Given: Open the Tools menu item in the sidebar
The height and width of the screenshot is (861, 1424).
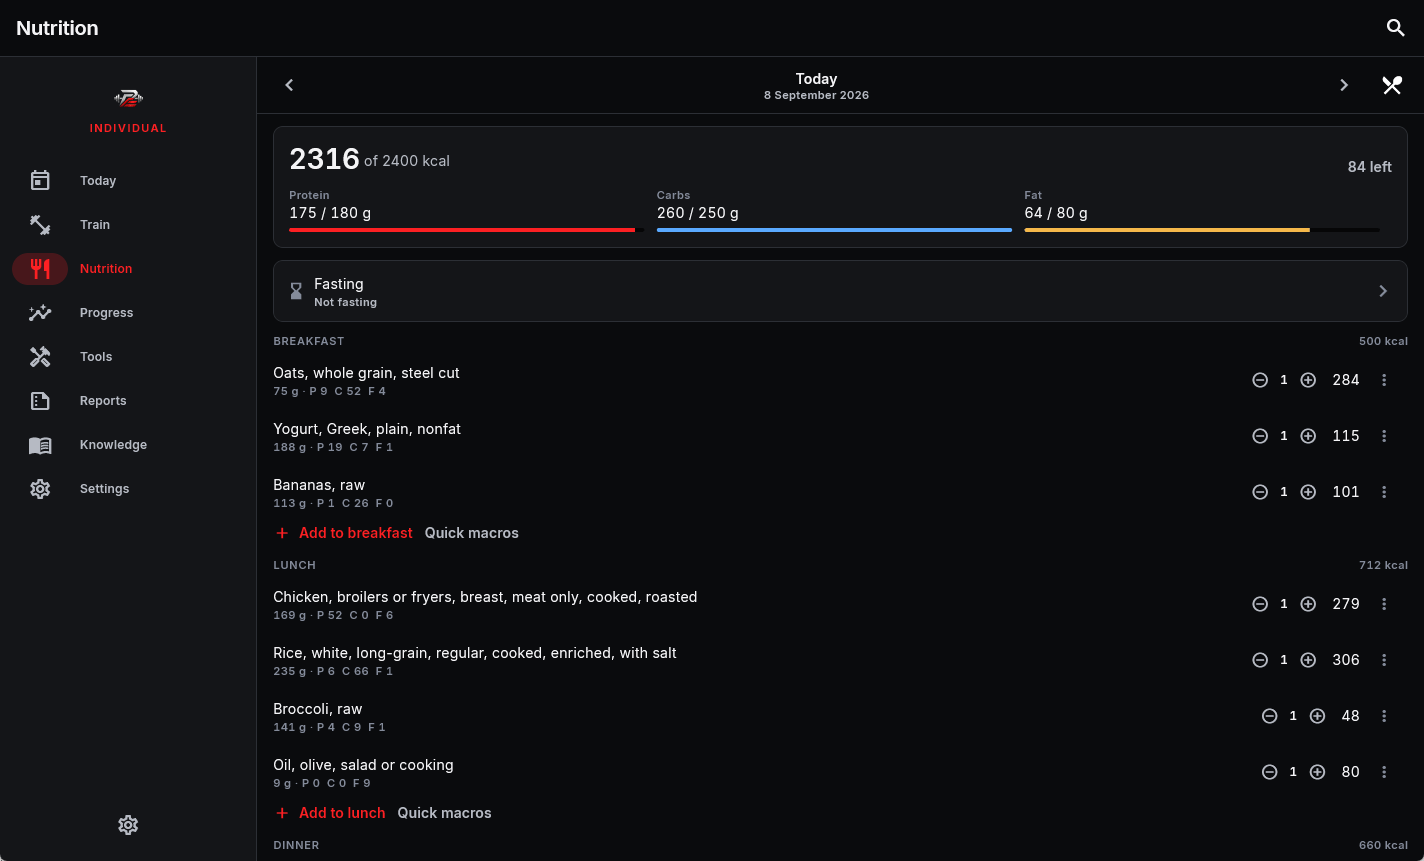Looking at the screenshot, I should click(x=128, y=357).
